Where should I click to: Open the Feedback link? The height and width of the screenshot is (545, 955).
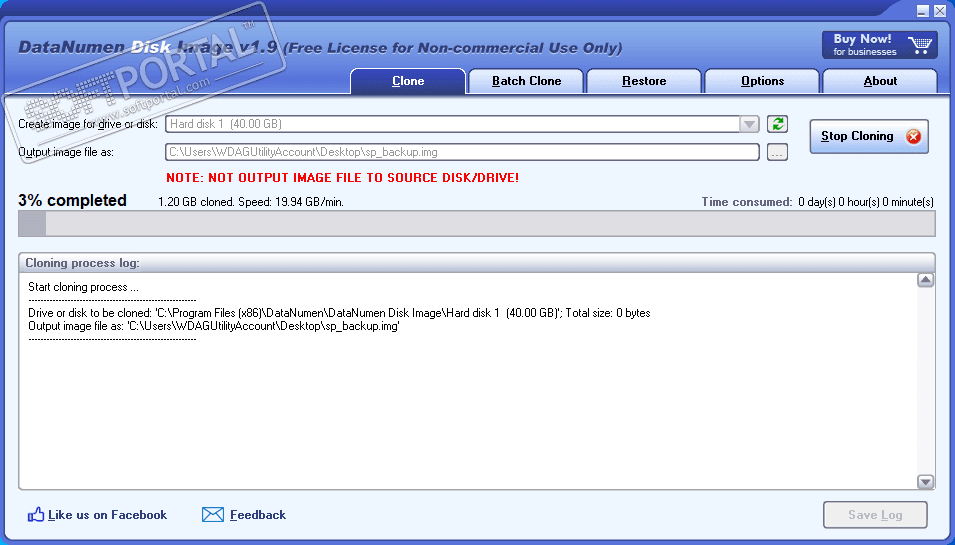tap(258, 515)
